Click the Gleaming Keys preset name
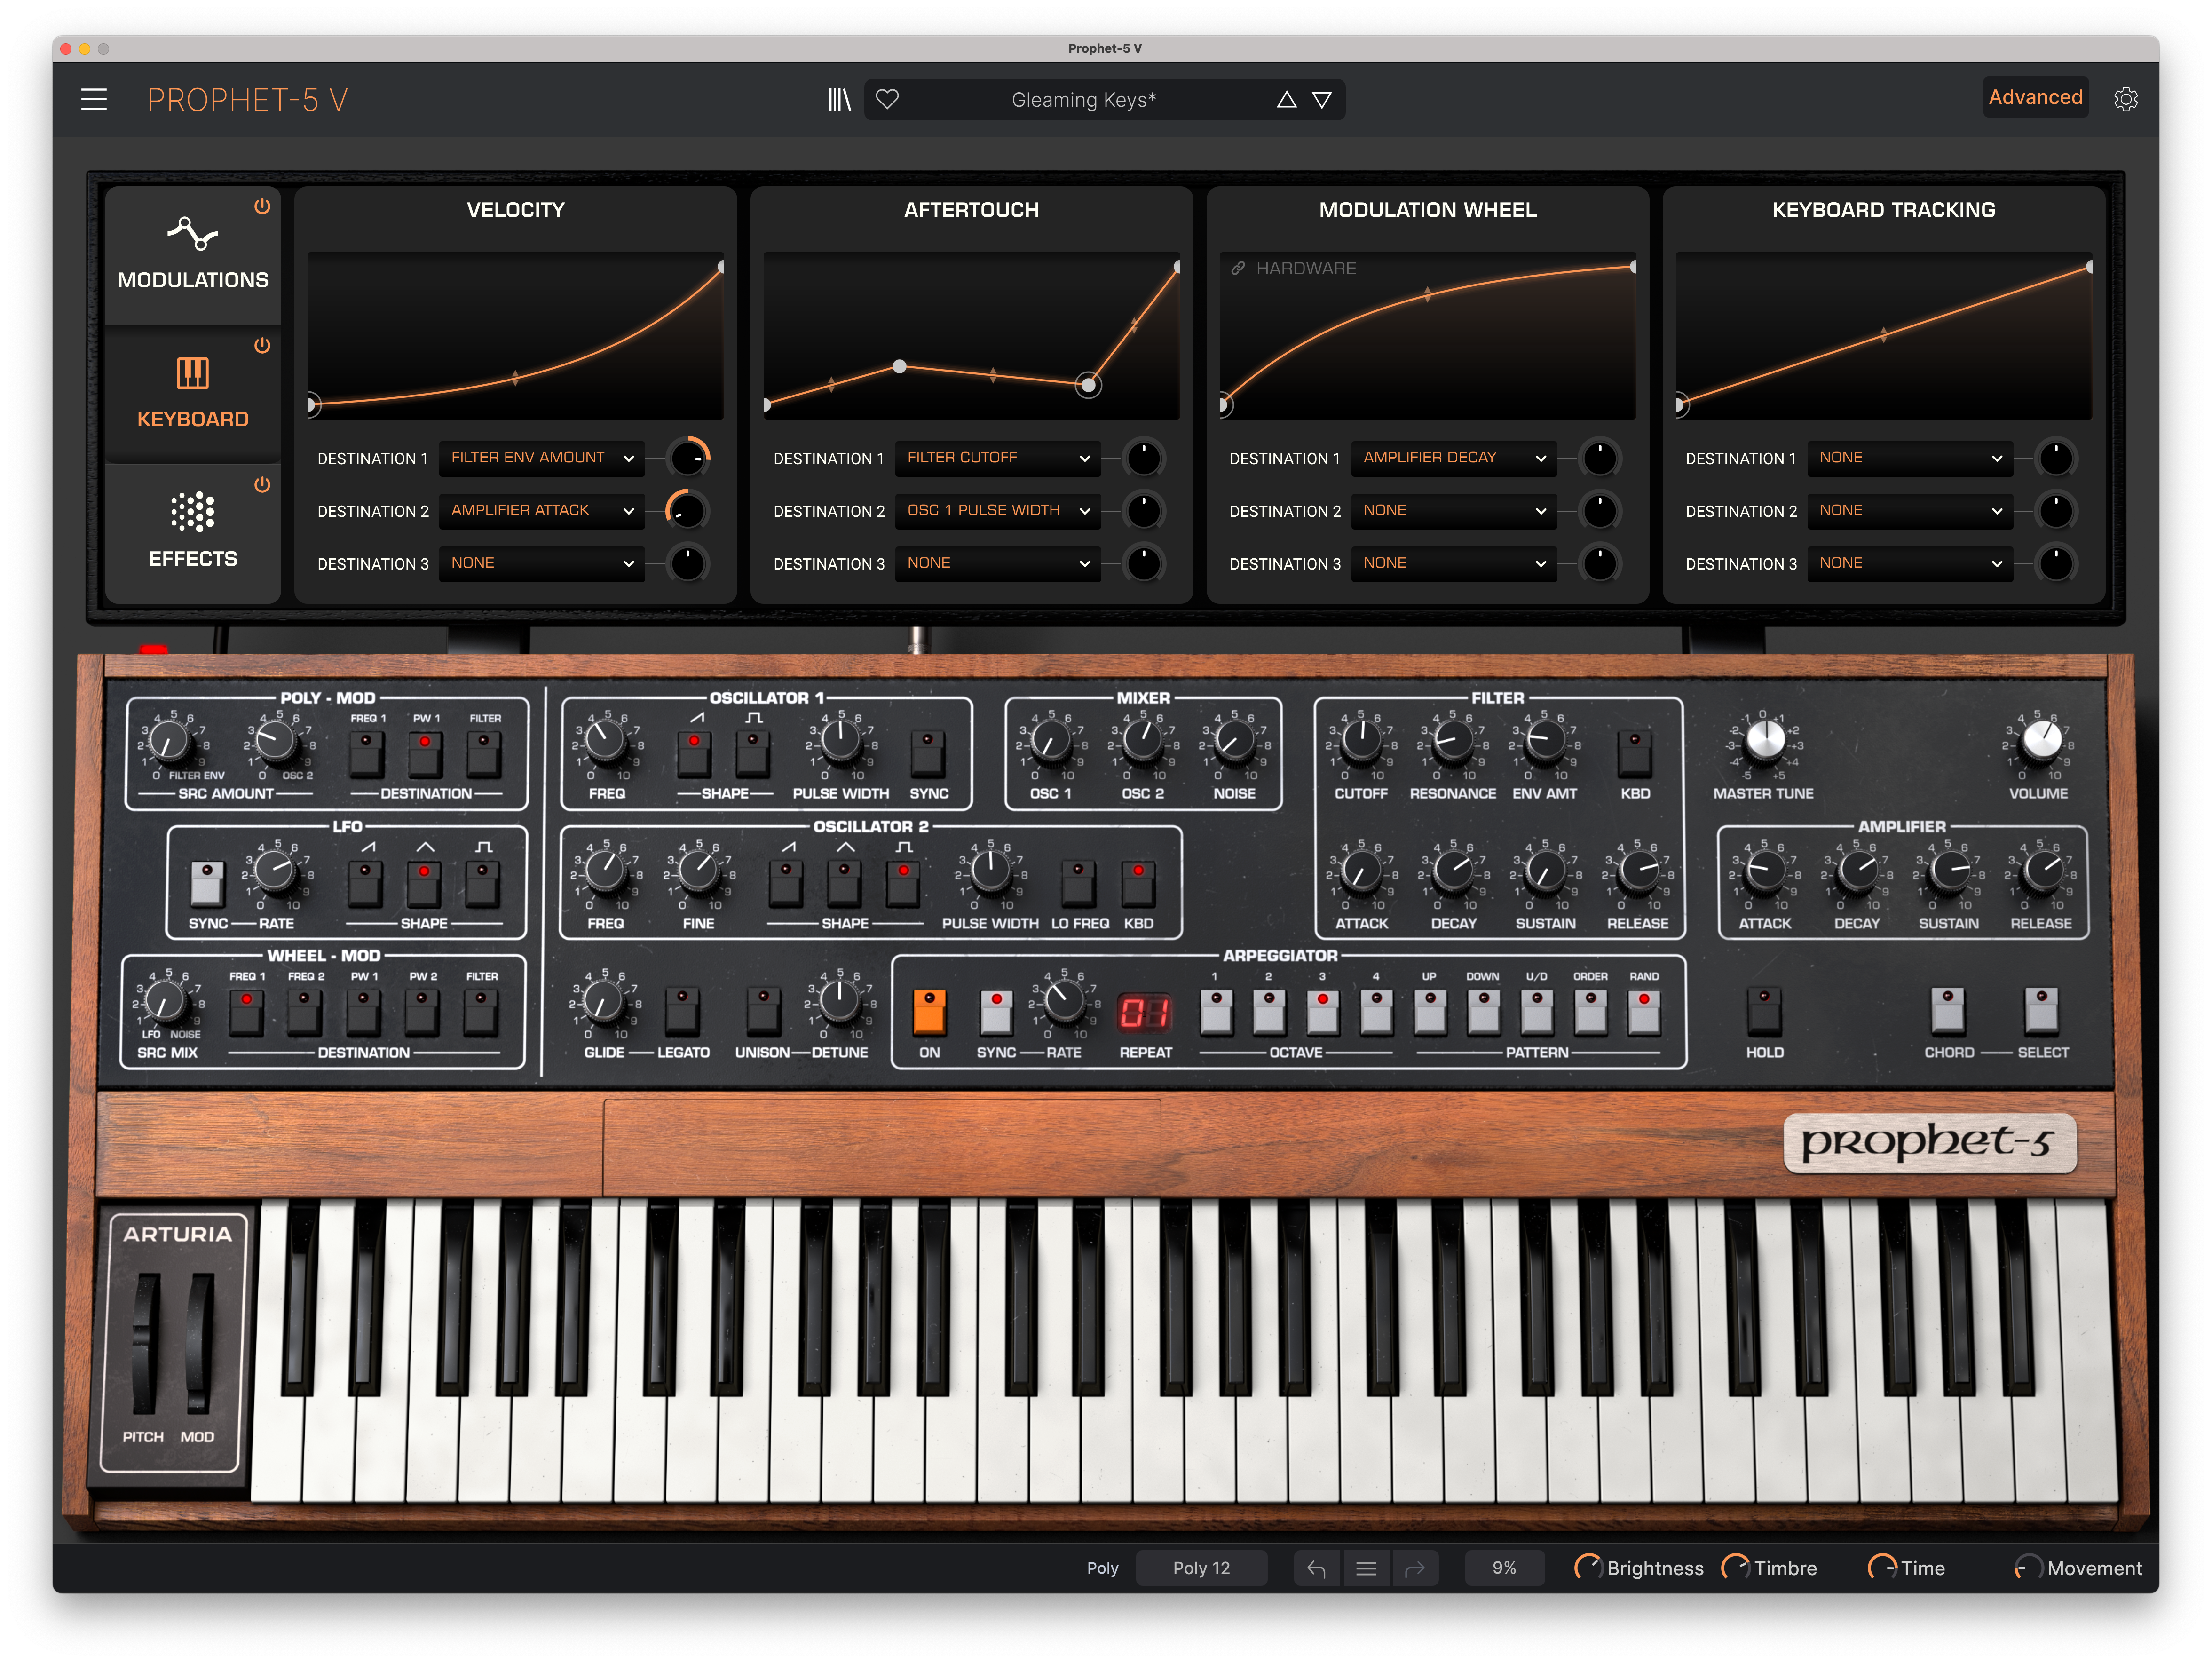 [1083, 99]
